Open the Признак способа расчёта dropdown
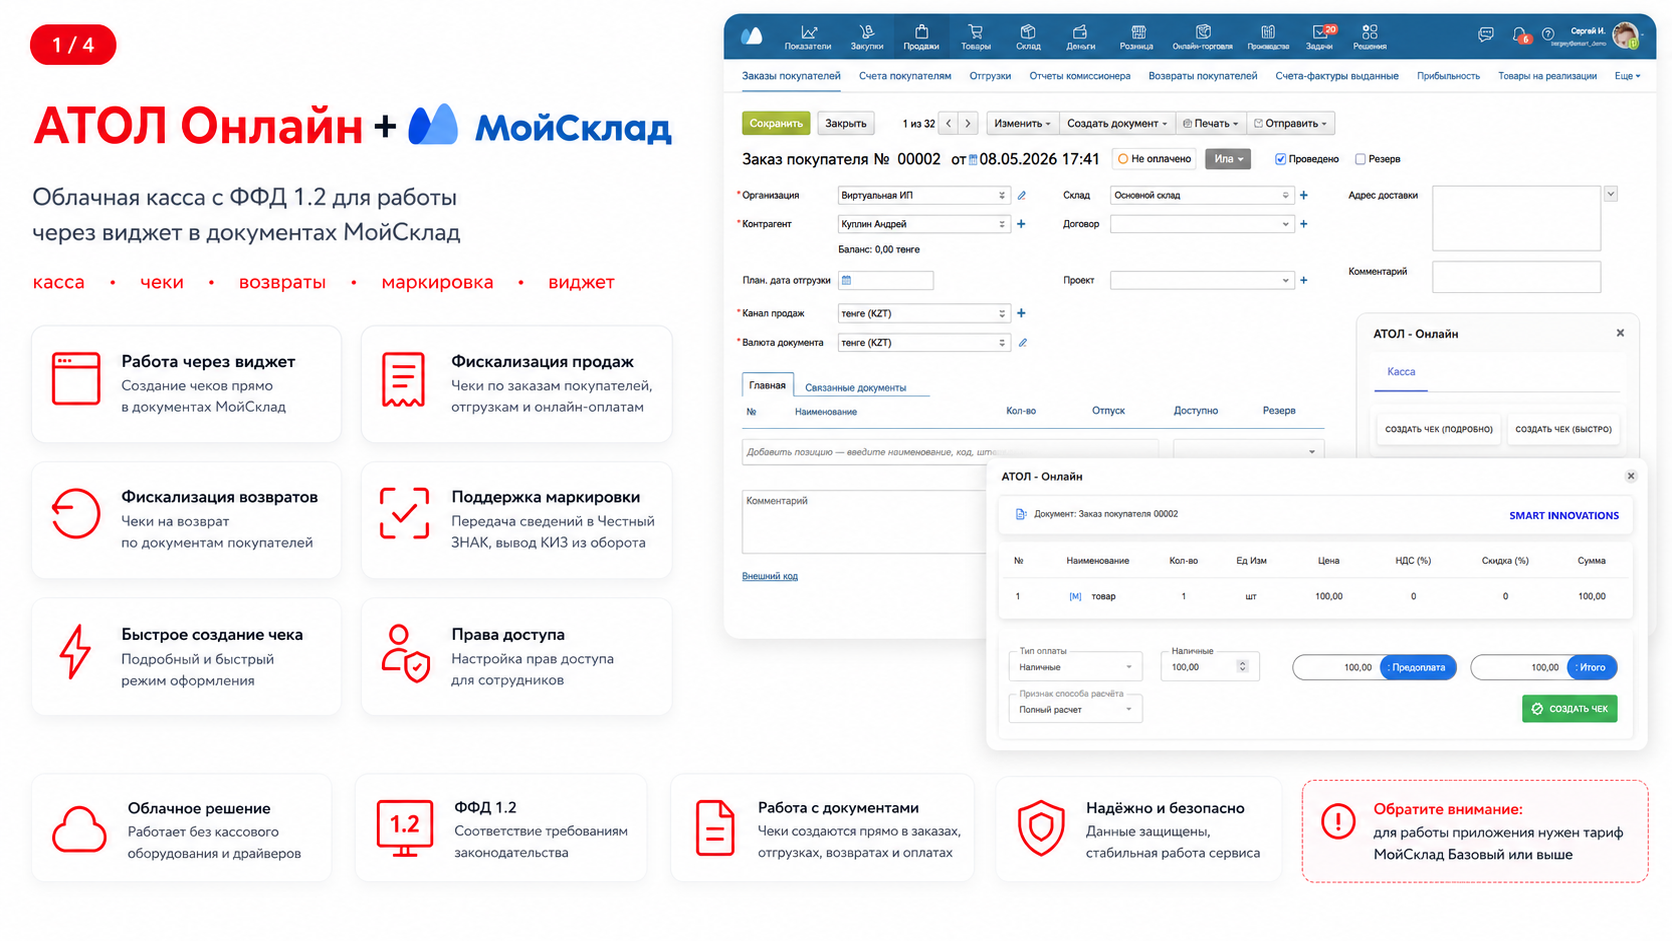 point(1075,709)
